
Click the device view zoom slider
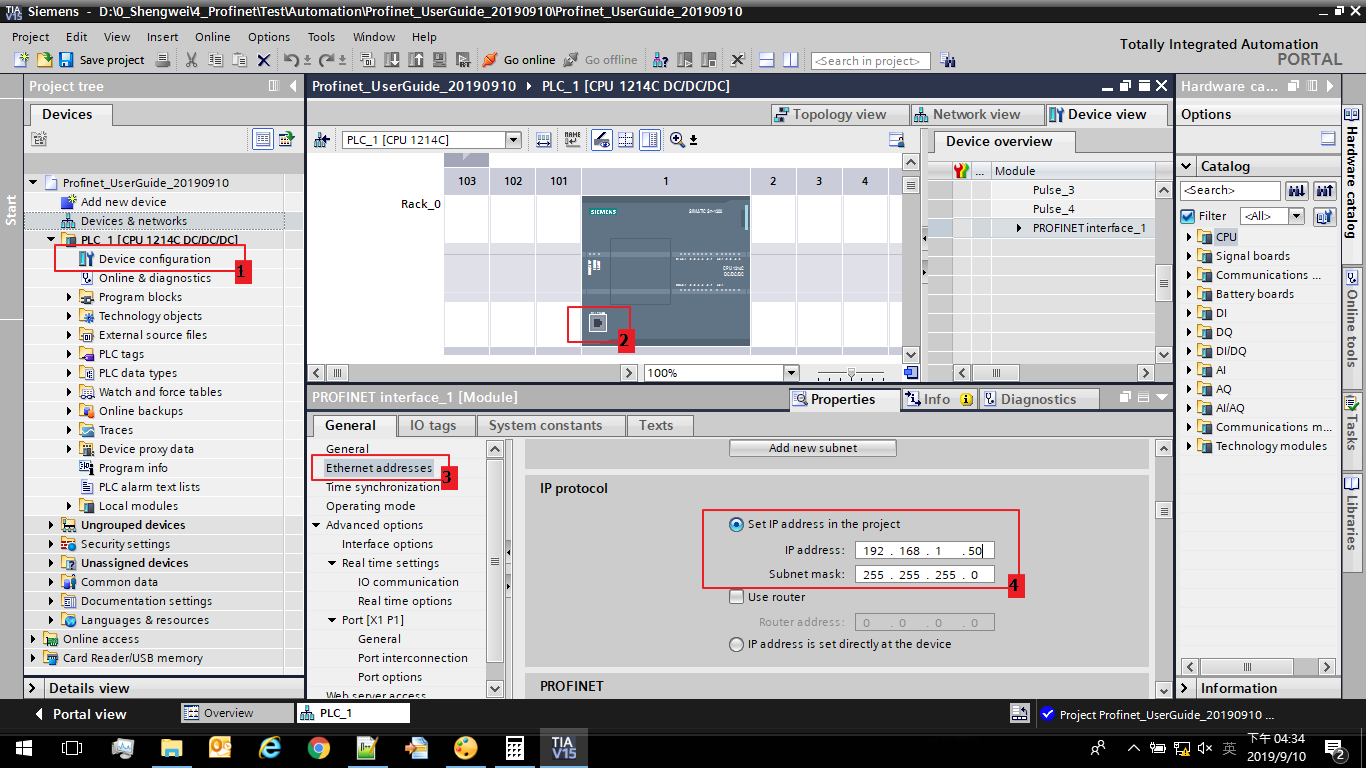tap(851, 373)
